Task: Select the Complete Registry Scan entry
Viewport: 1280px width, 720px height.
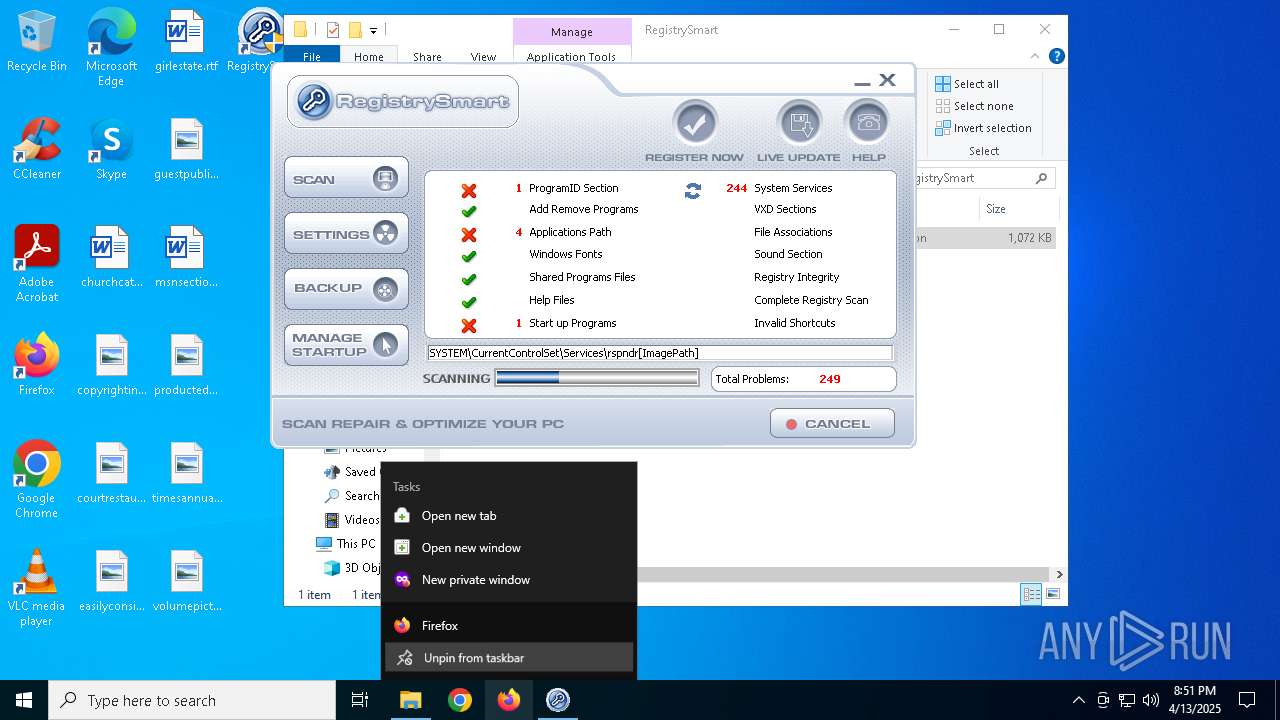Action: tap(811, 300)
